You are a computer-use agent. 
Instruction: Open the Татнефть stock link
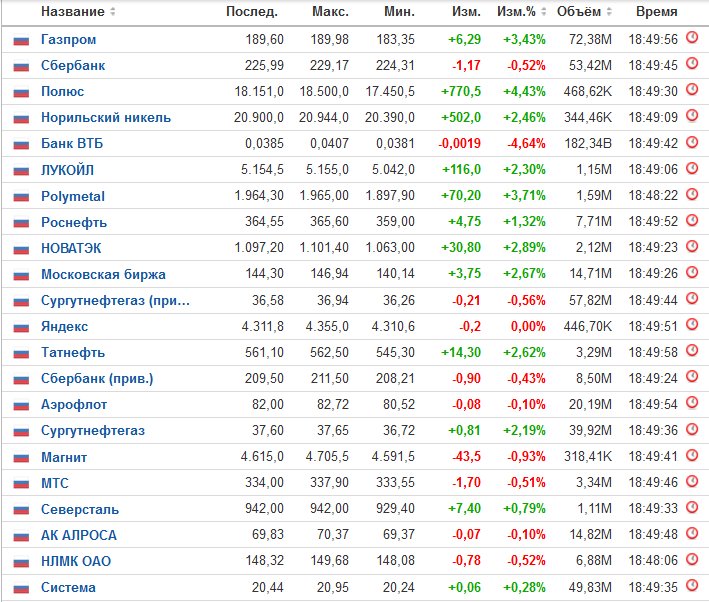[73, 352]
